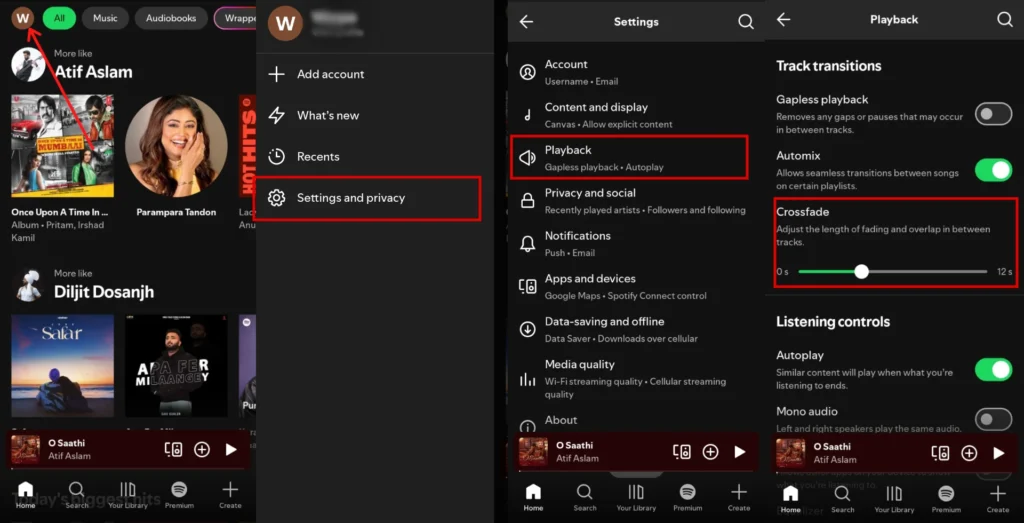Image resolution: width=1024 pixels, height=523 pixels.
Task: Select the Audiobooks filter chip
Action: click(x=171, y=18)
